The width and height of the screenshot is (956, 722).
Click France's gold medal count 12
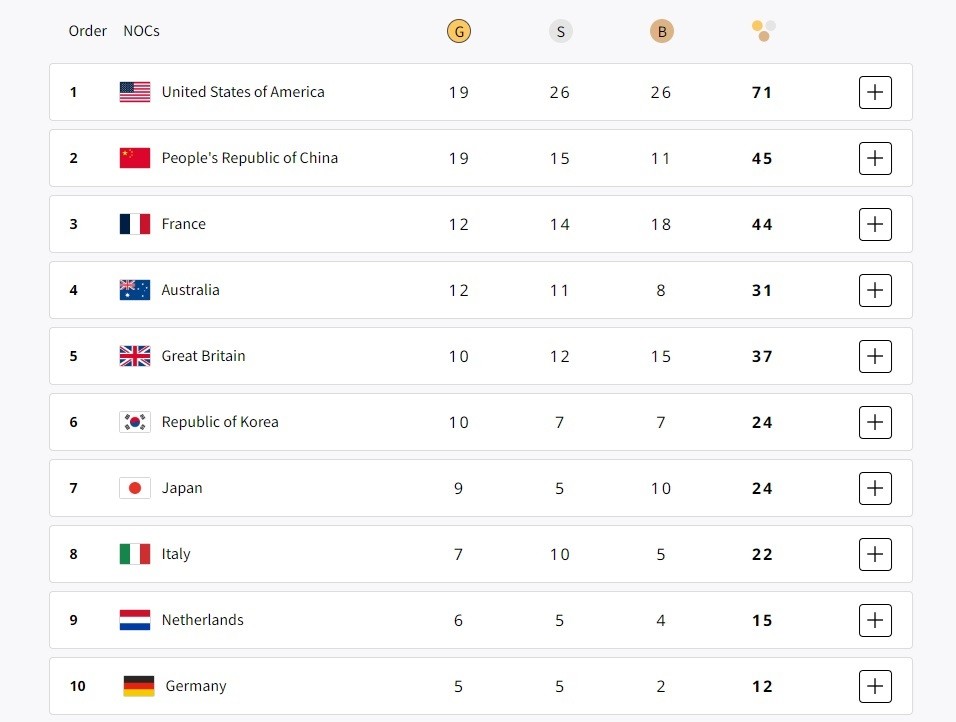(458, 224)
